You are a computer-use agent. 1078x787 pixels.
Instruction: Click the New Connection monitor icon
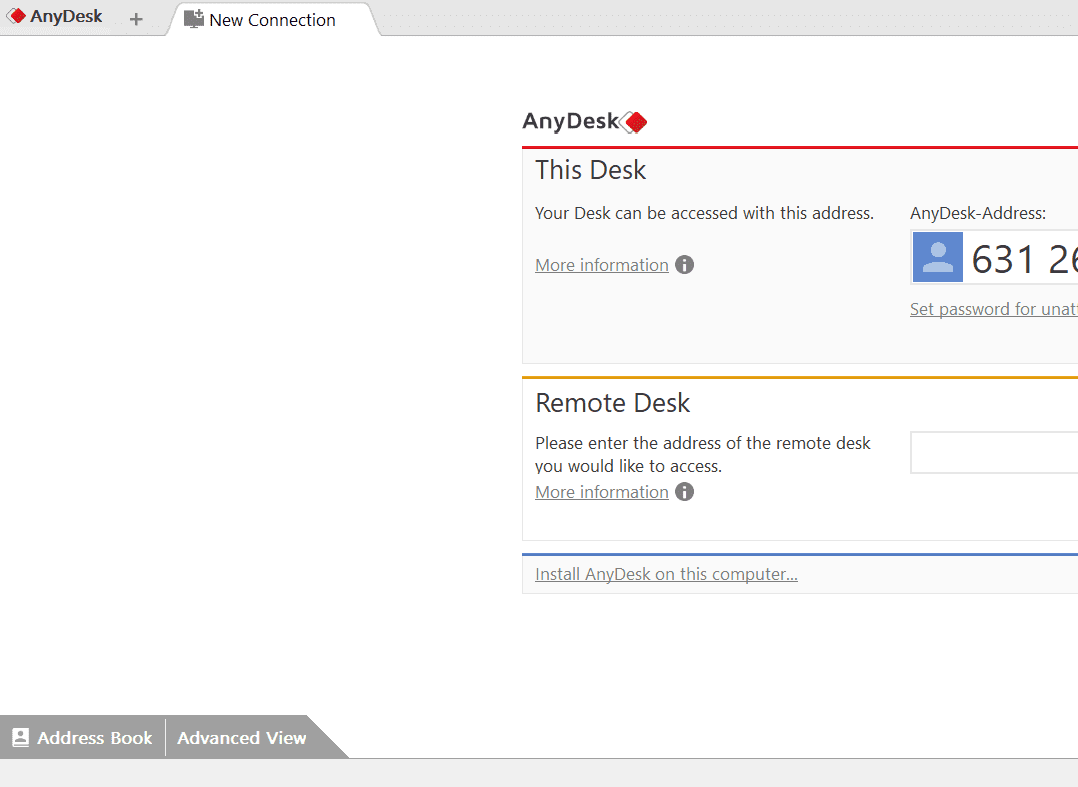194,19
